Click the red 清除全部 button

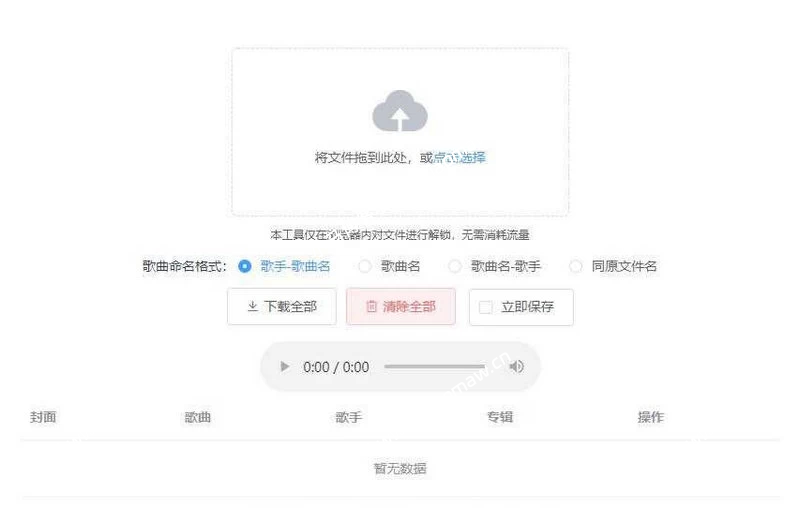[401, 307]
